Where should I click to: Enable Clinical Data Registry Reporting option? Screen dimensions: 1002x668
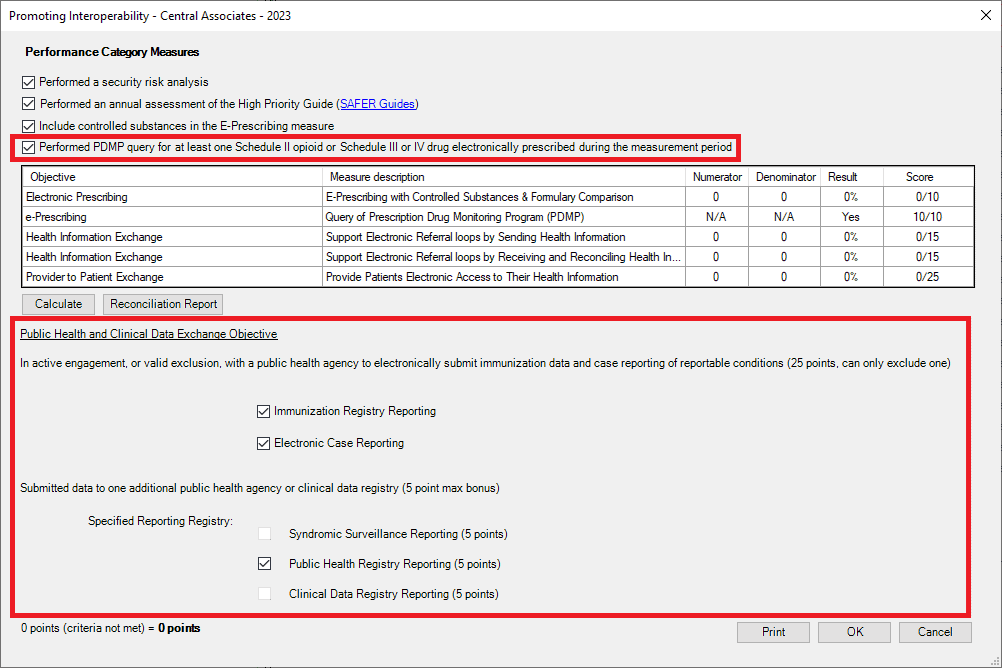pos(265,594)
